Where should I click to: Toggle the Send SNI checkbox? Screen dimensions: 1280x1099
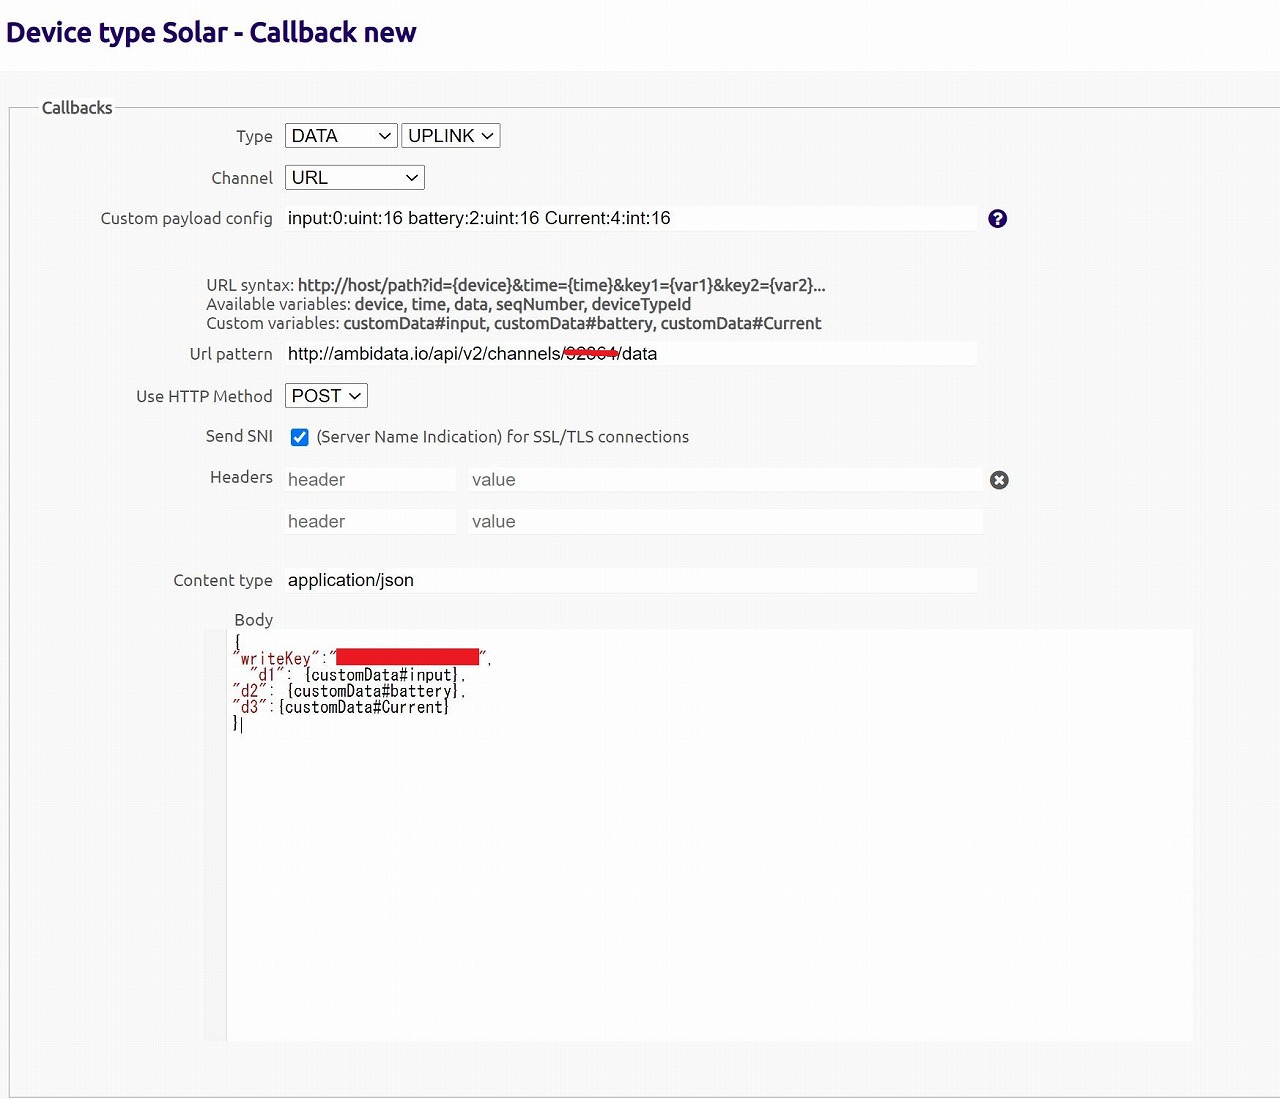coord(299,437)
